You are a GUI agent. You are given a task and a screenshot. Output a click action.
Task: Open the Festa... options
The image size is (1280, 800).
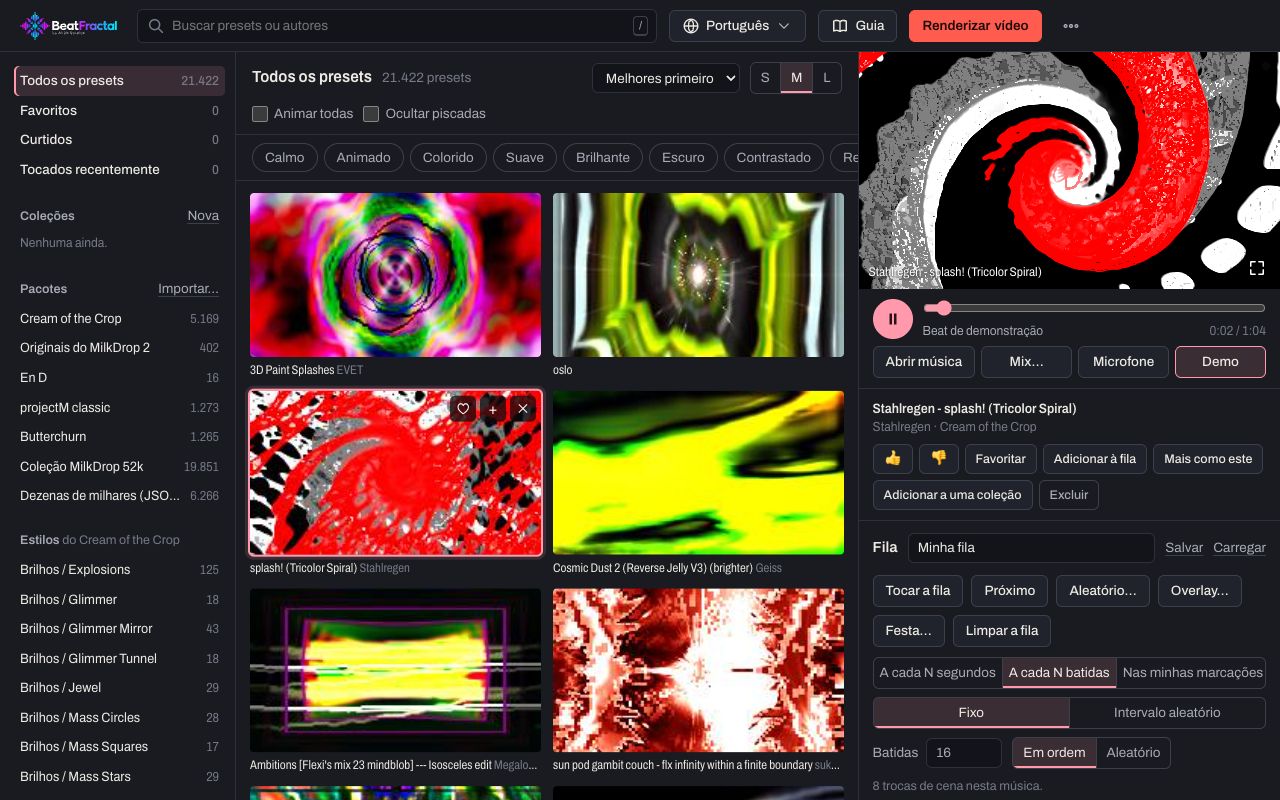(909, 631)
